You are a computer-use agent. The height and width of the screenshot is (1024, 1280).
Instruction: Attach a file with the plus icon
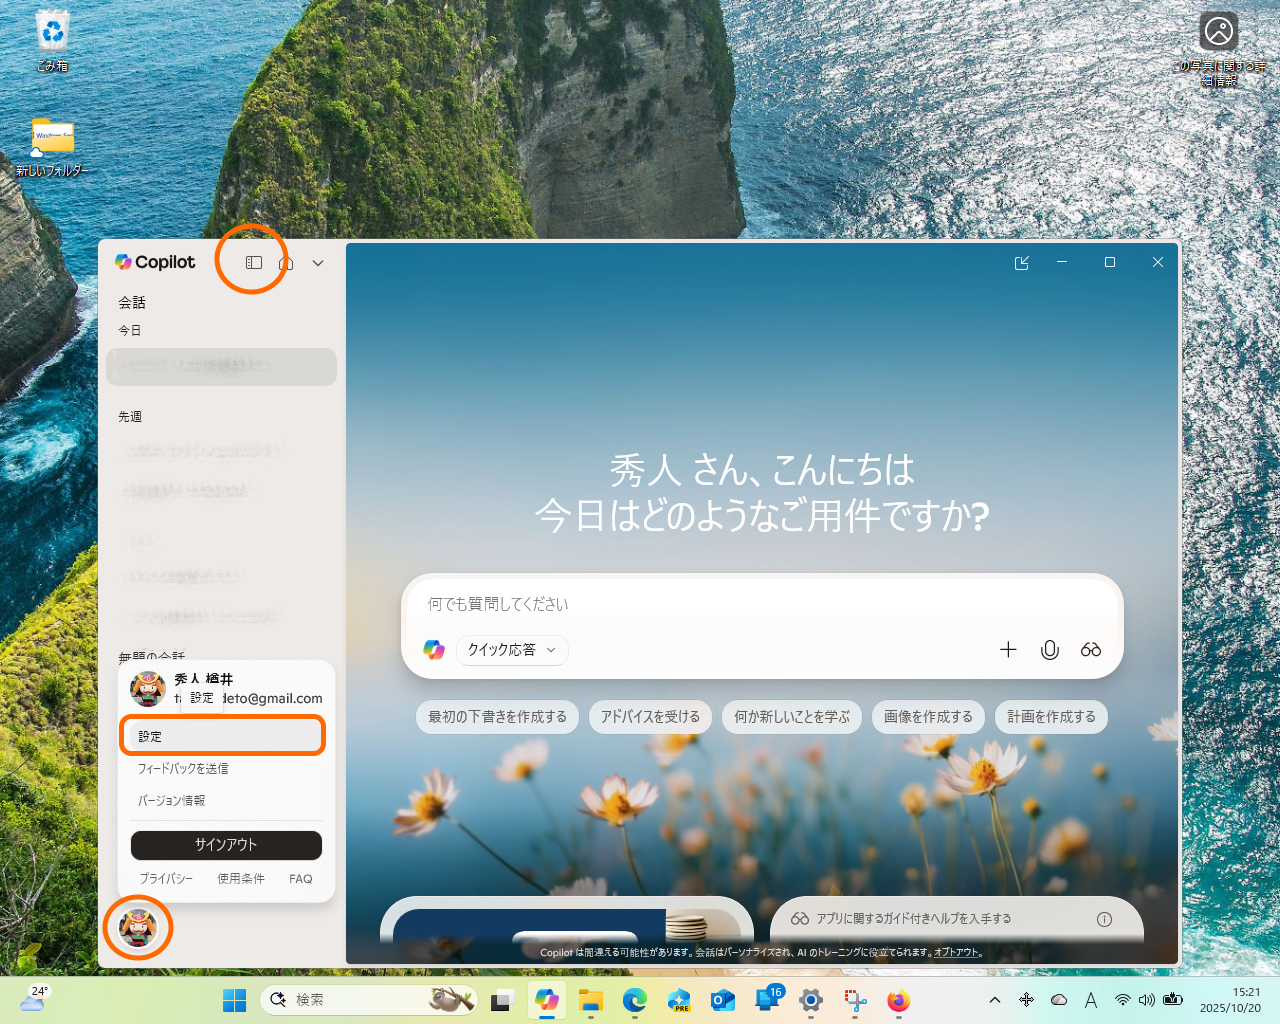click(x=1008, y=649)
